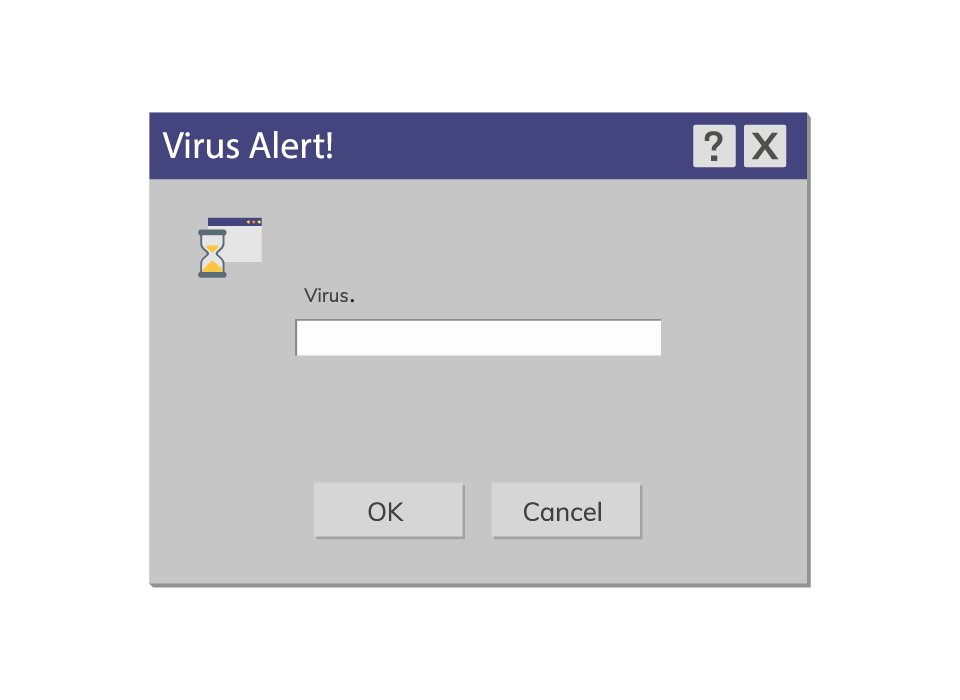960x700 pixels.
Task: Close the Virus Alert dialog with X
Action: click(765, 146)
